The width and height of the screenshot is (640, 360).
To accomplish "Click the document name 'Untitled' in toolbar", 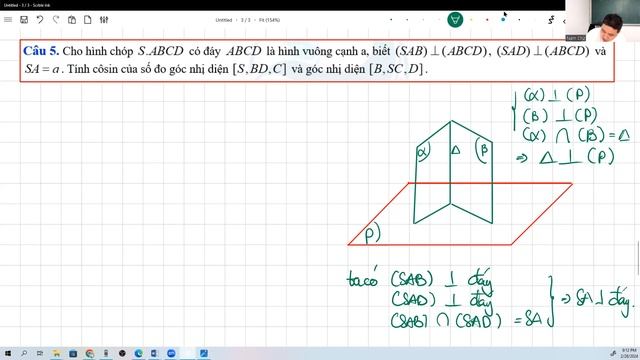I will click(224, 20).
